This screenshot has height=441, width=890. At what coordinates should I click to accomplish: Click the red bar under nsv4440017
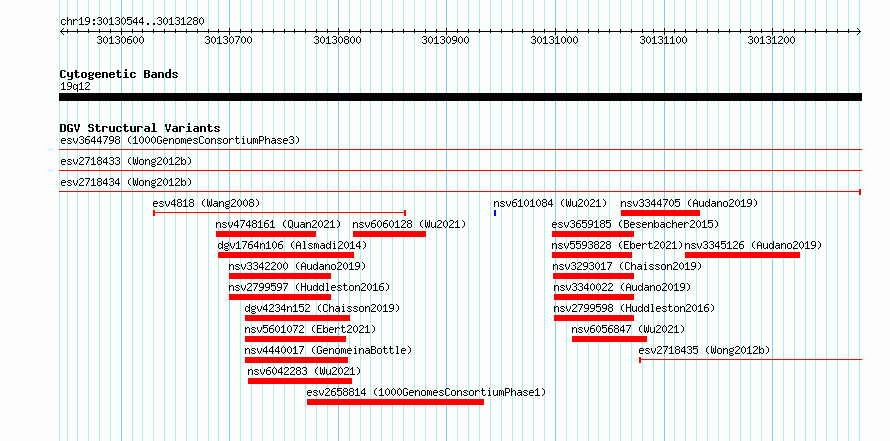coord(296,360)
